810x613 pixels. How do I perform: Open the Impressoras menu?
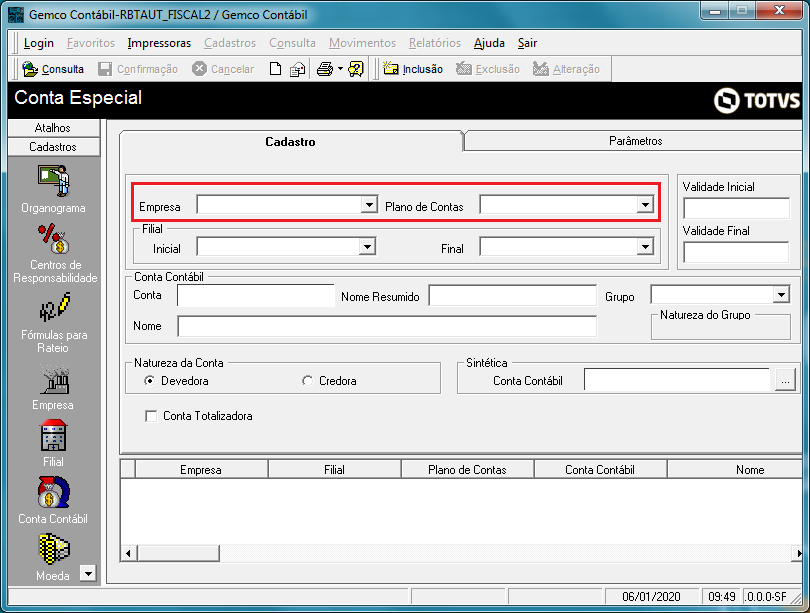[159, 43]
